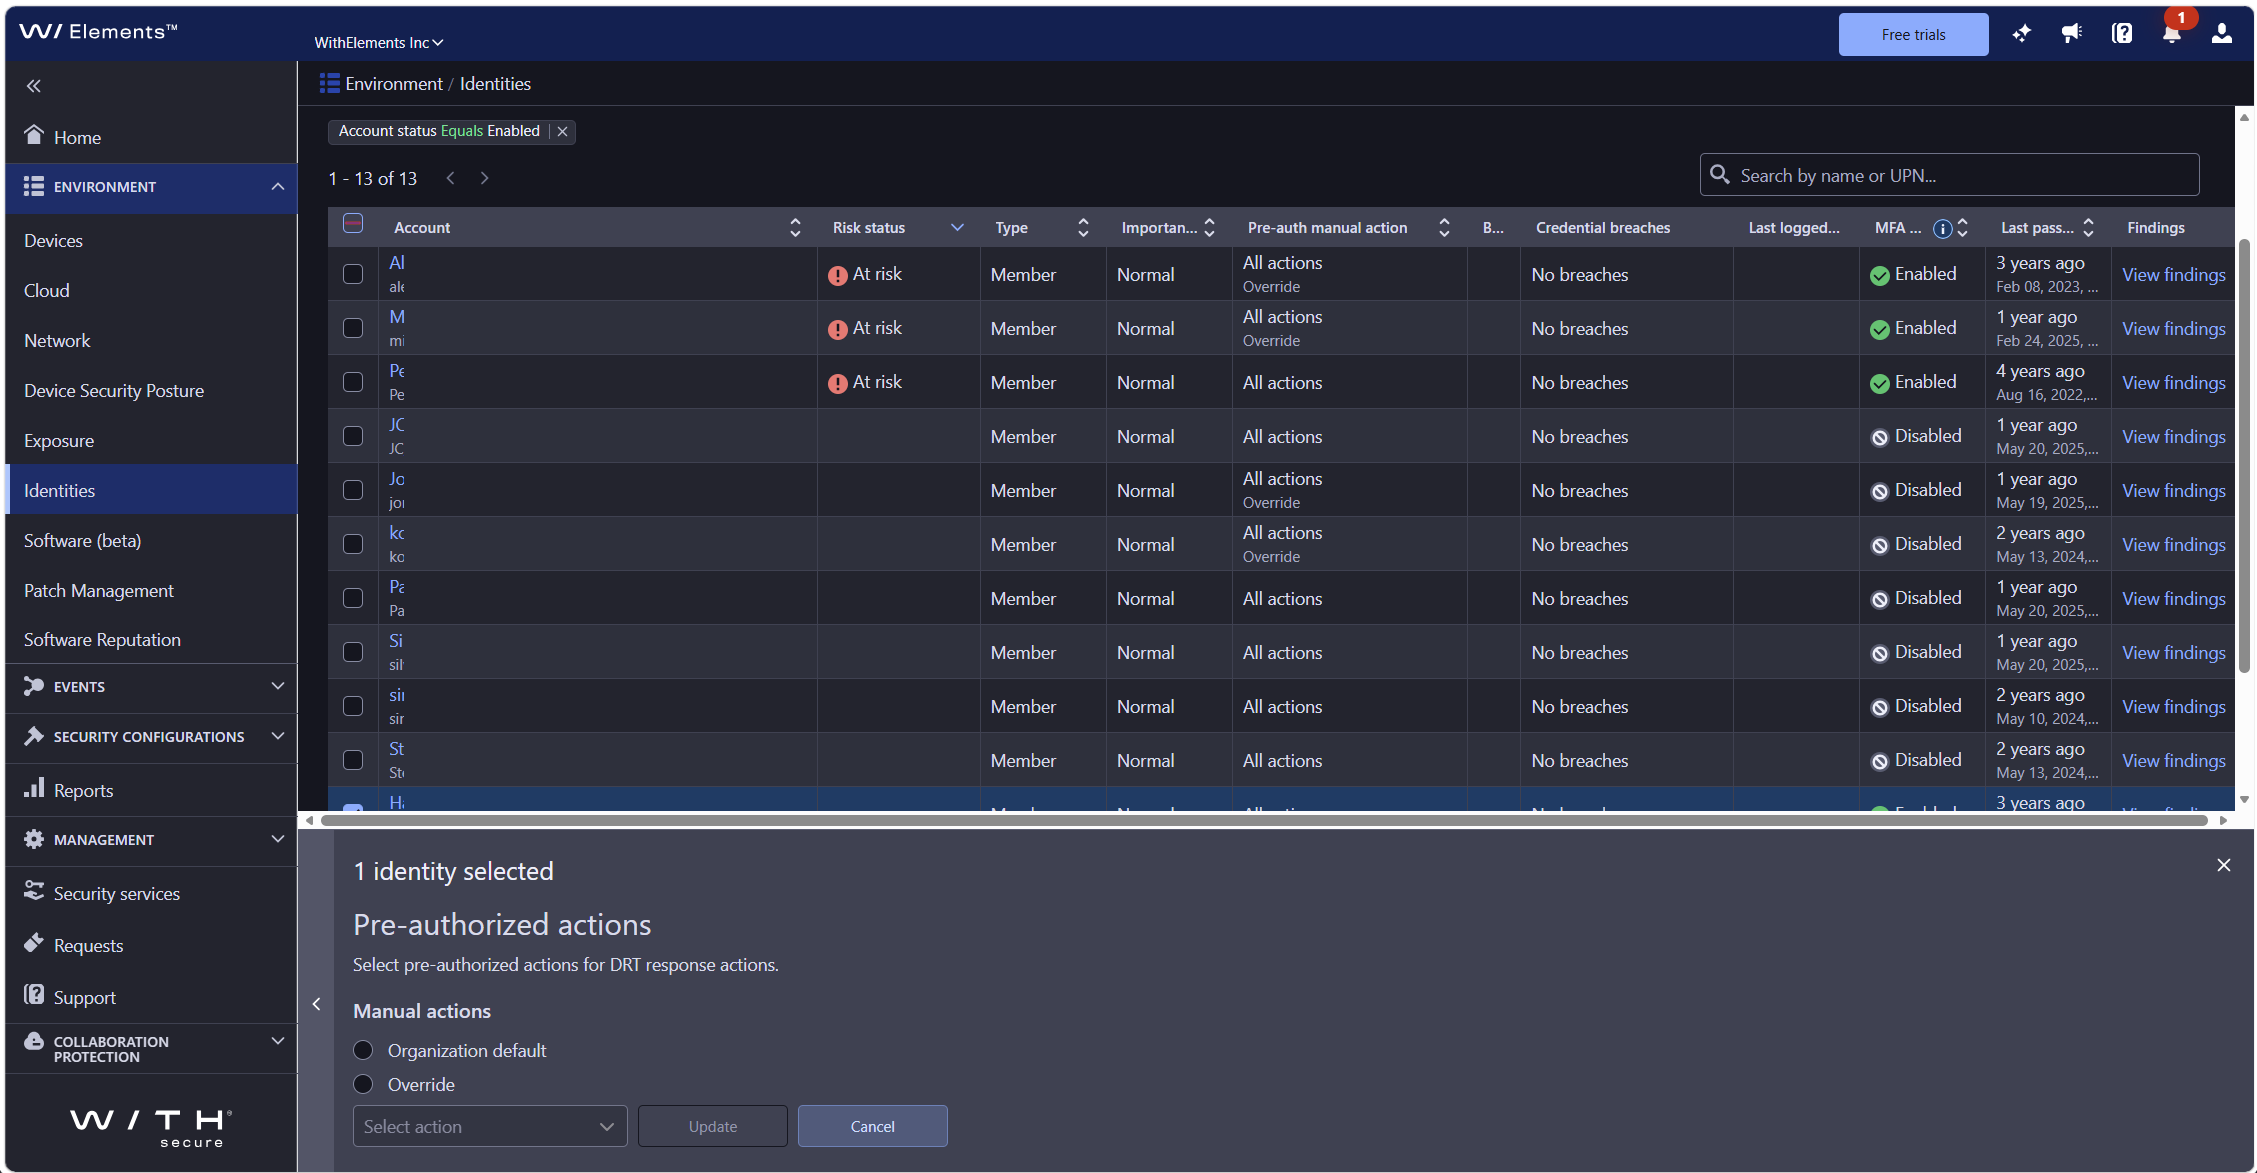Image resolution: width=2257 pixels, height=1173 pixels.
Task: Sort by Last password column arrows
Action: tap(2088, 228)
